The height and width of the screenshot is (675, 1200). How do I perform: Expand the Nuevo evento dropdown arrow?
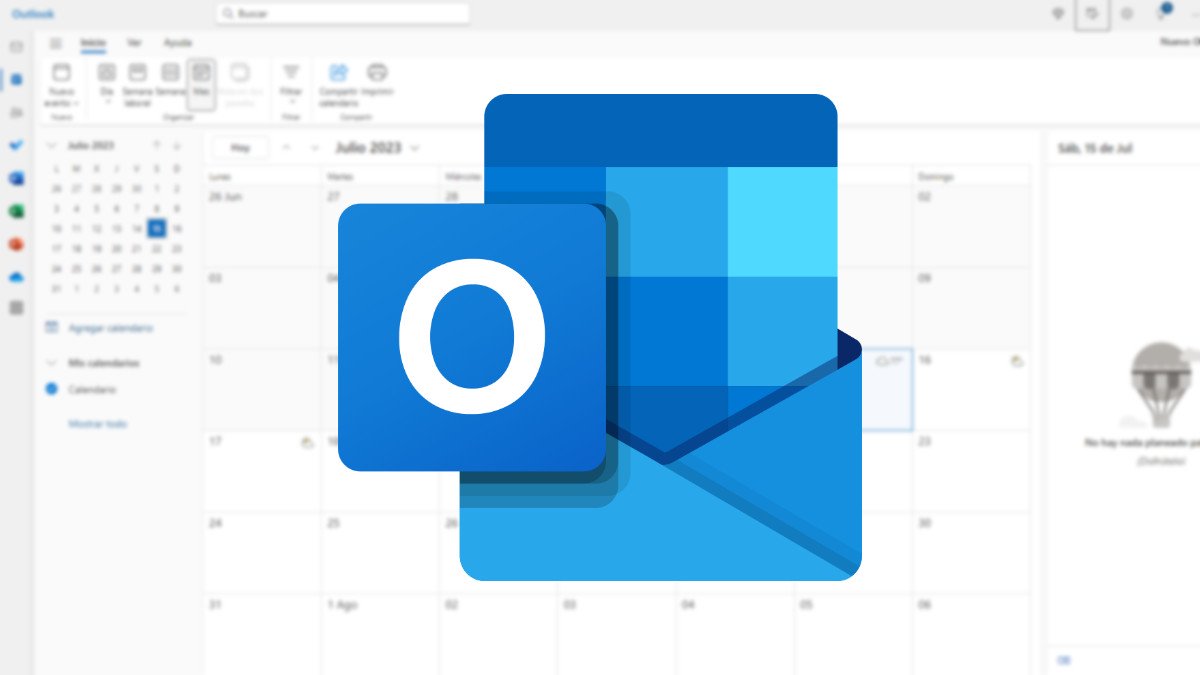pos(76,102)
